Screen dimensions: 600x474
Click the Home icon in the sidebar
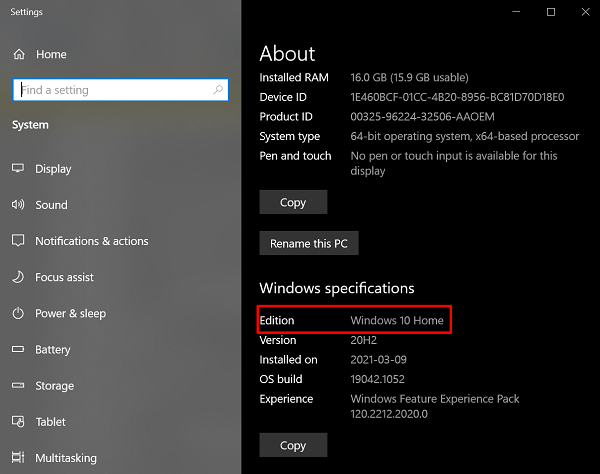coord(18,54)
